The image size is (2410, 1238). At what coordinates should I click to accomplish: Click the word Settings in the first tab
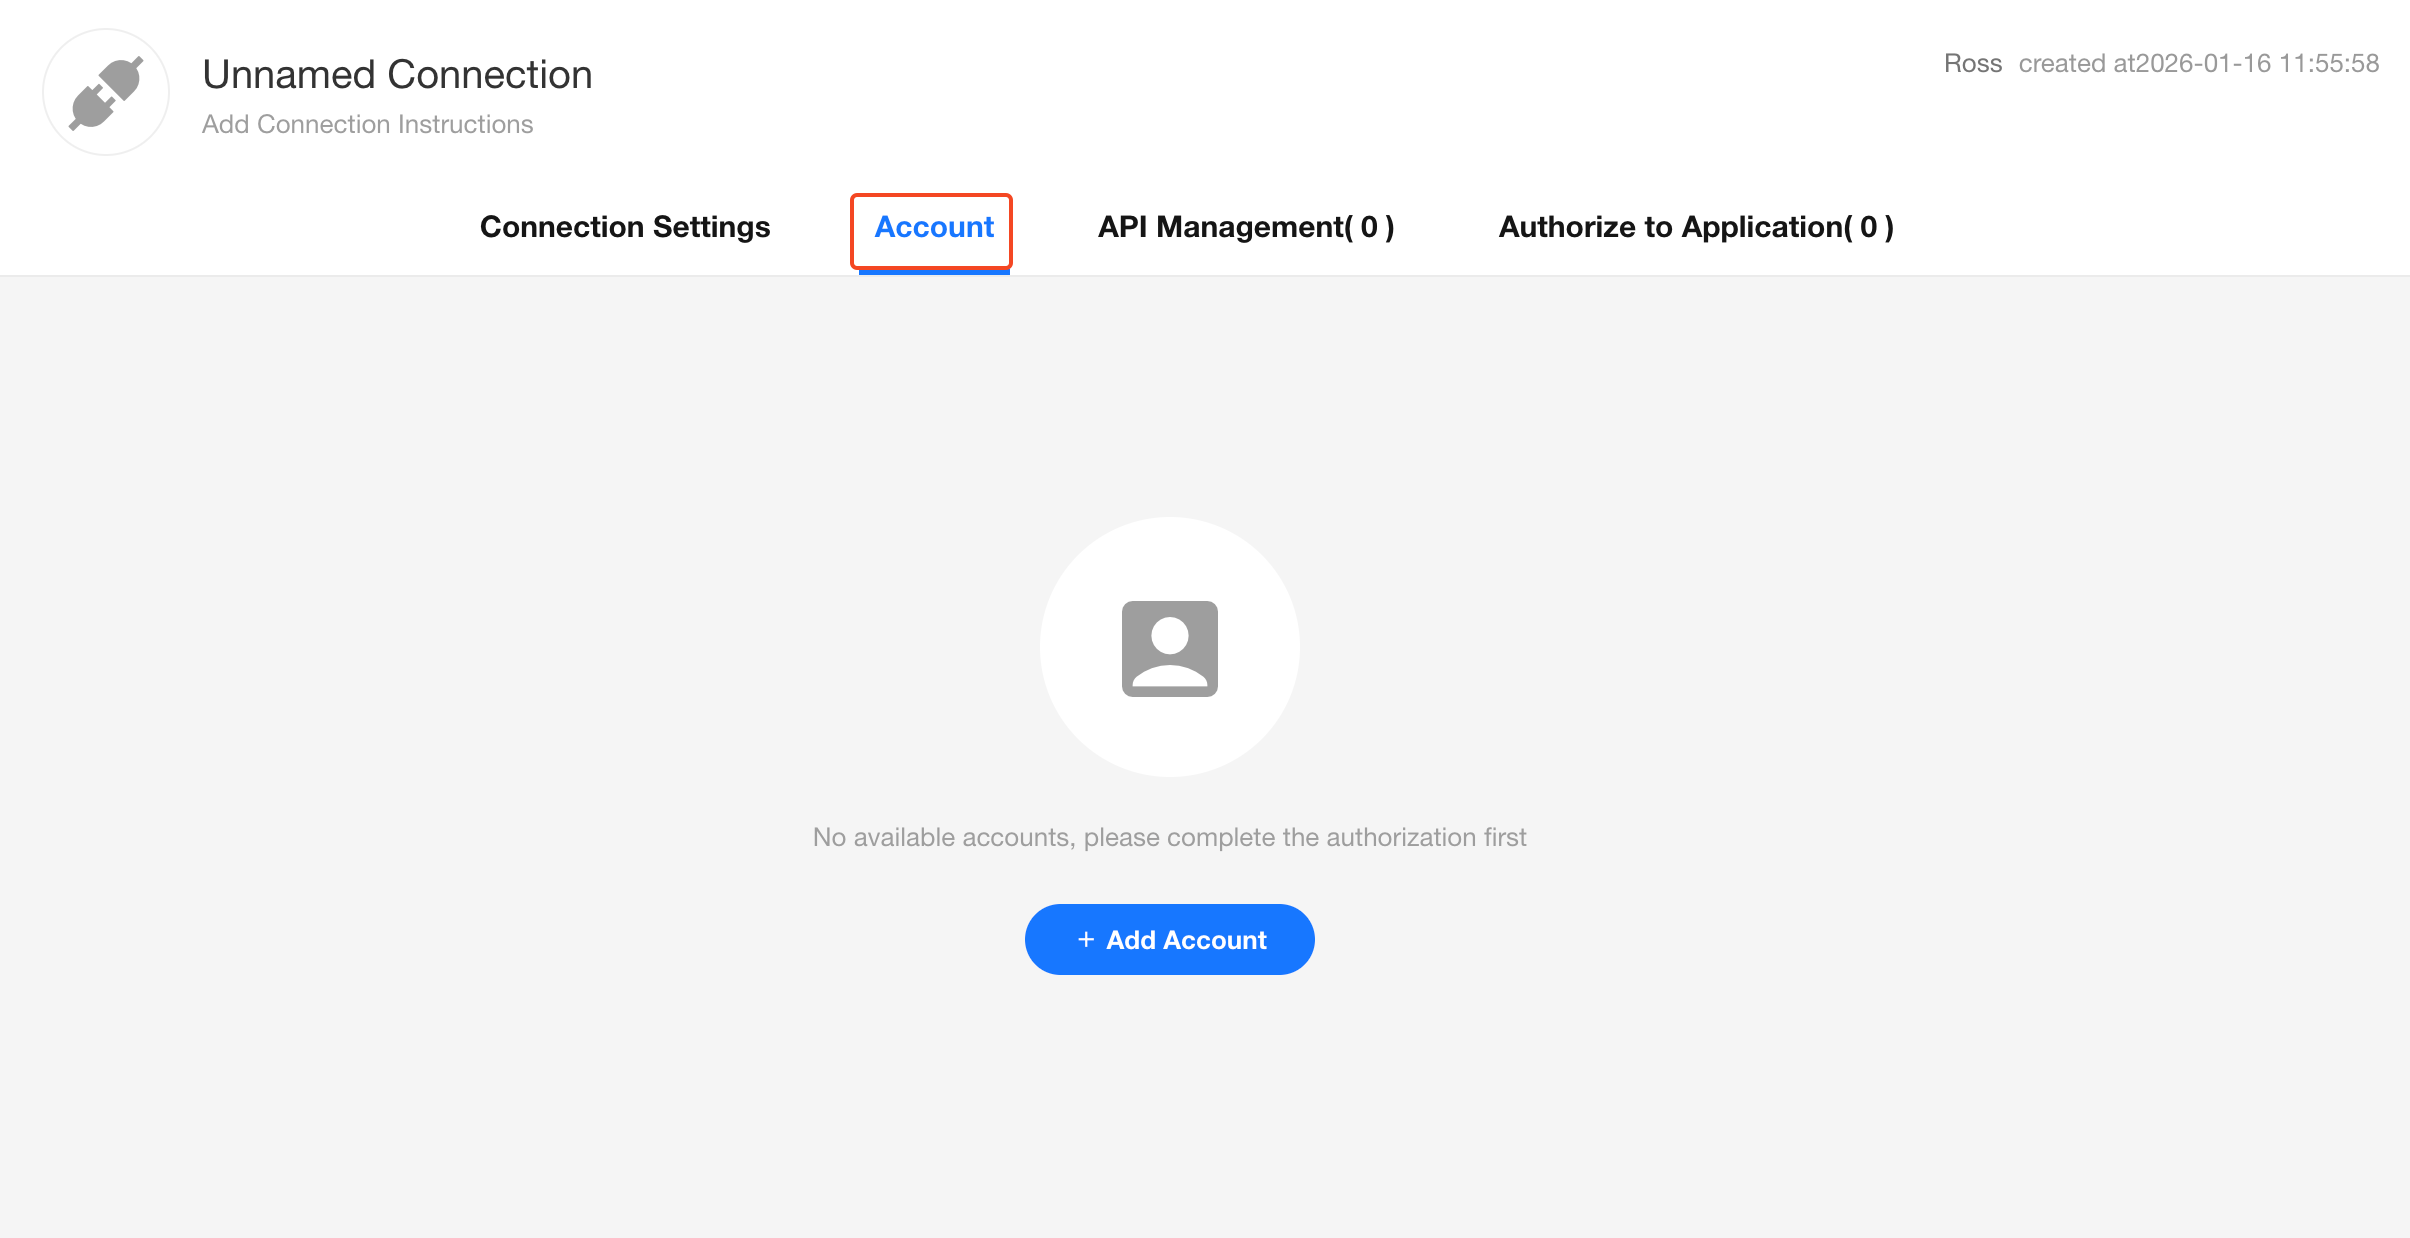(711, 227)
